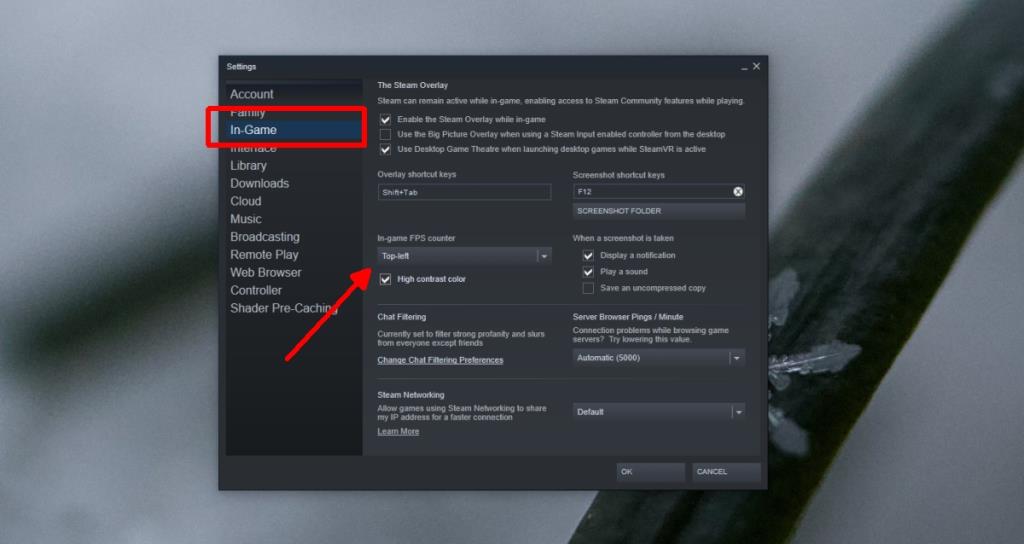The height and width of the screenshot is (544, 1024).
Task: Click the Screenshot shortcut keys F12 field
Action: coord(658,191)
